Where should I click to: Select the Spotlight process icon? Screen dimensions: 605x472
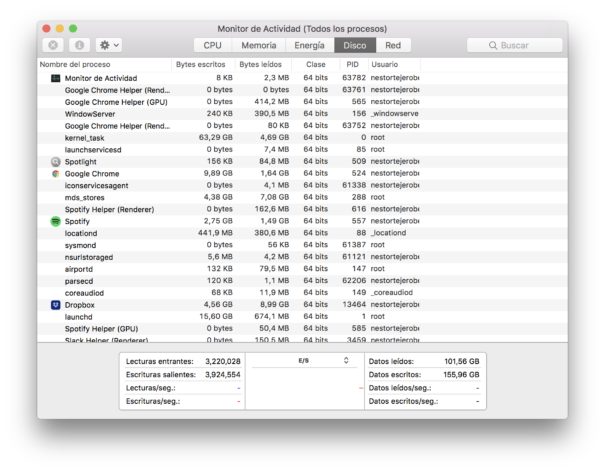click(x=55, y=162)
